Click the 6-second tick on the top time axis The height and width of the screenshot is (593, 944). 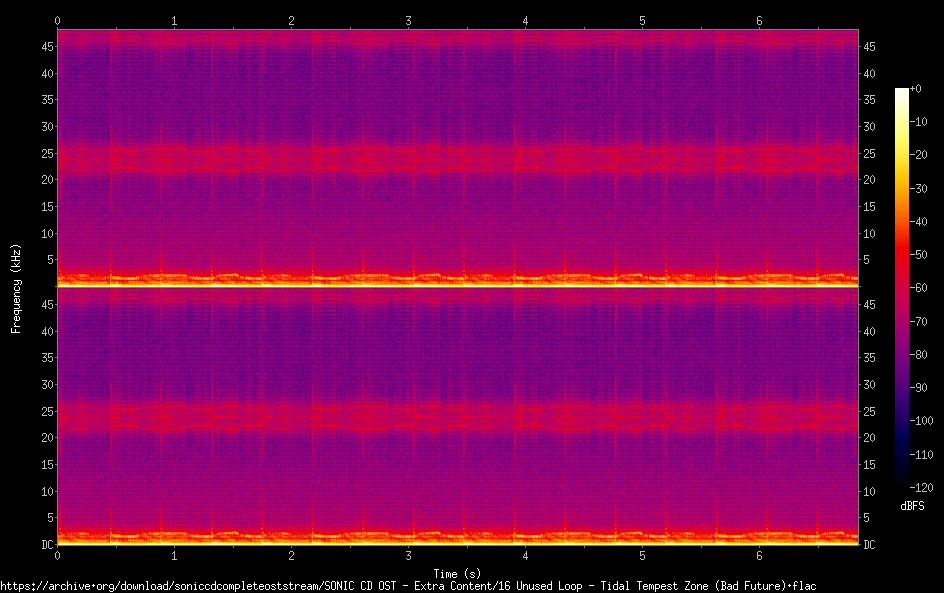(760, 21)
